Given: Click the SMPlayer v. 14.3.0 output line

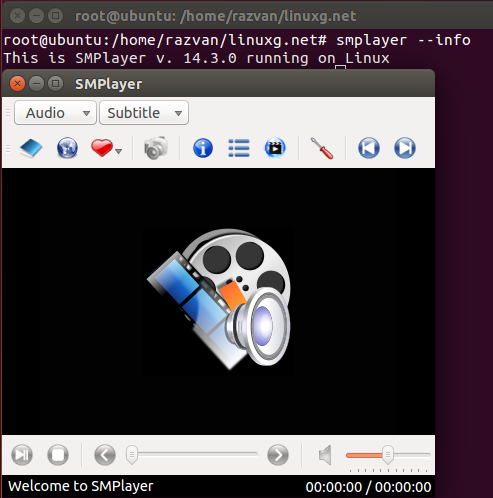Looking at the screenshot, I should [x=196, y=58].
